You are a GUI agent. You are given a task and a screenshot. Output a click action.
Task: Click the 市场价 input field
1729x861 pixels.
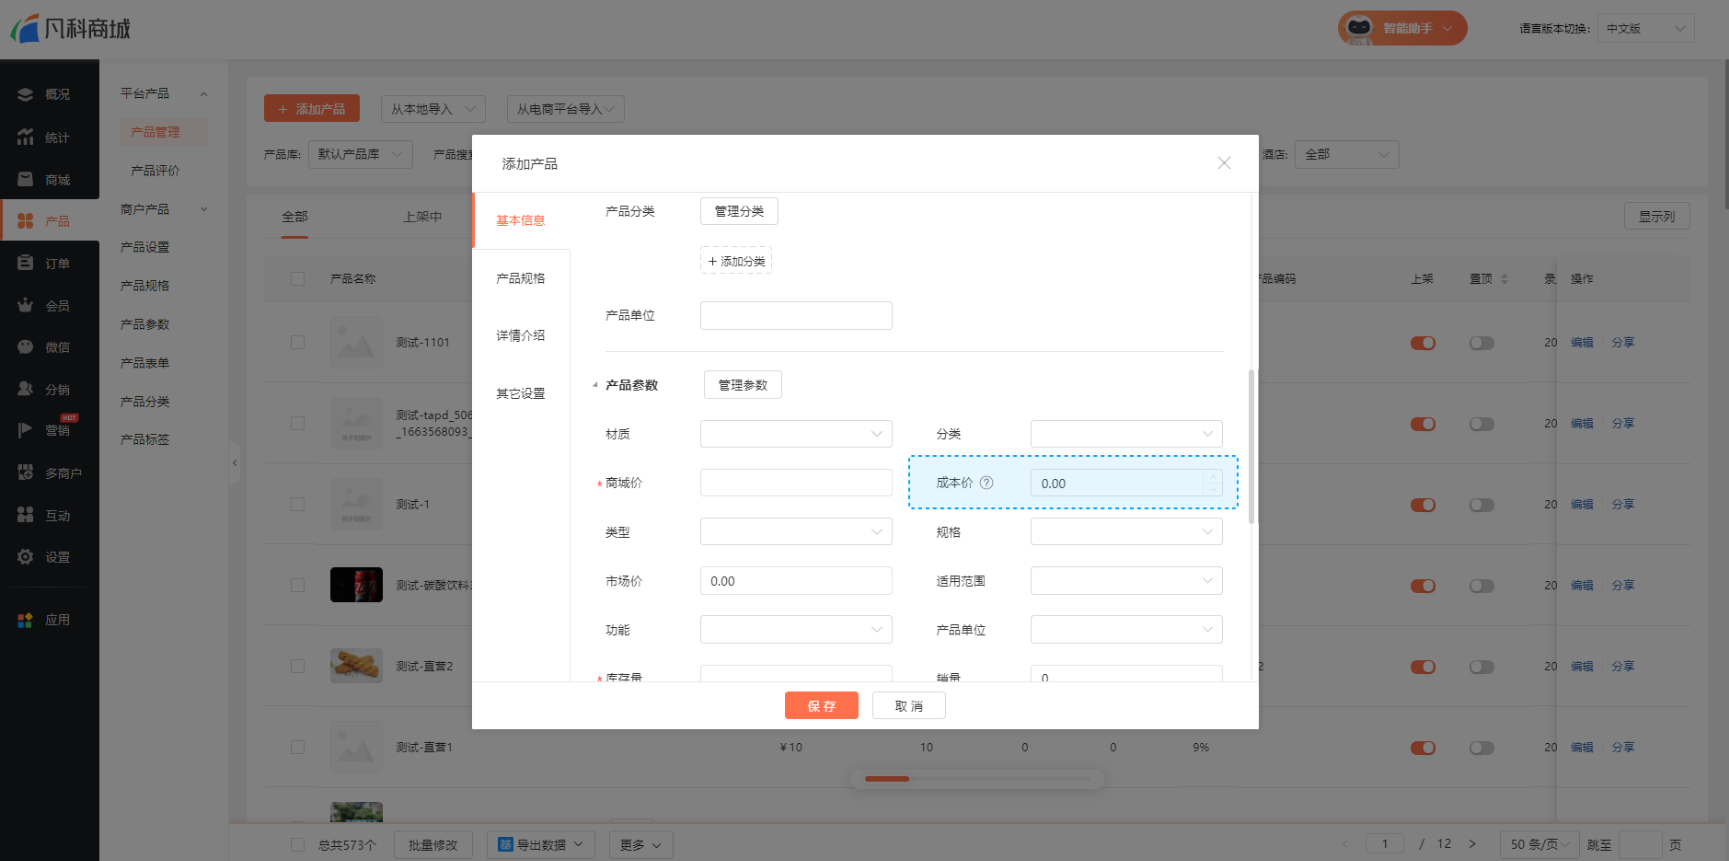(x=796, y=581)
